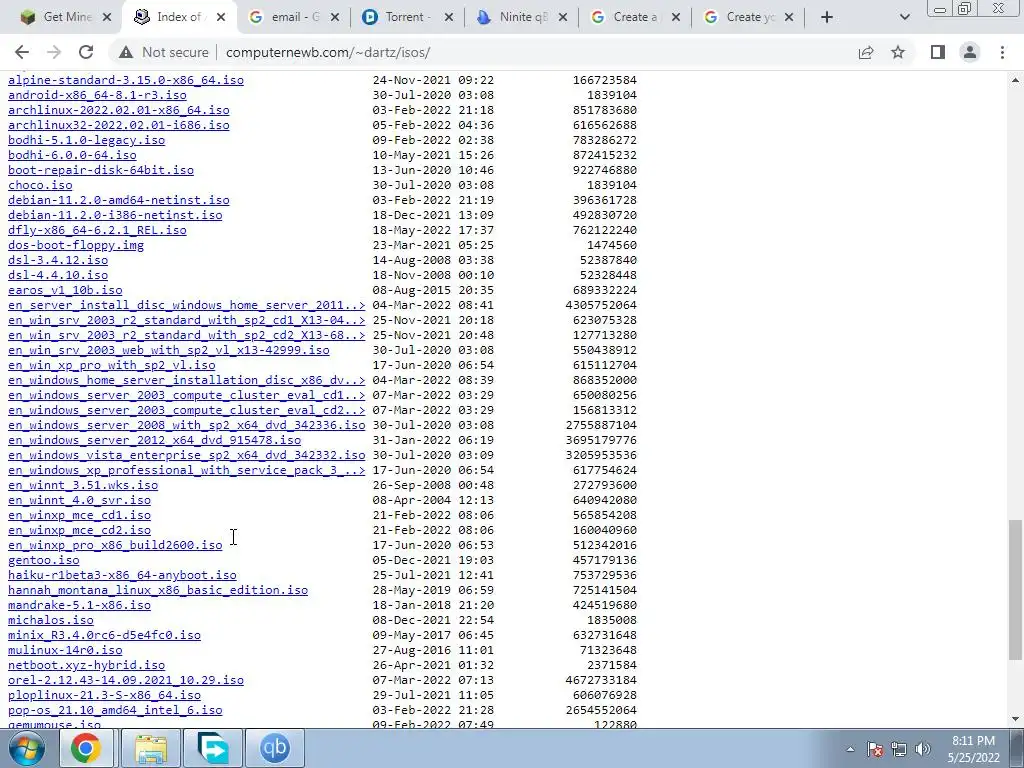1024x768 pixels.
Task: Download pop-os_21.10_amd64_intel_6.iso
Action: 115,710
